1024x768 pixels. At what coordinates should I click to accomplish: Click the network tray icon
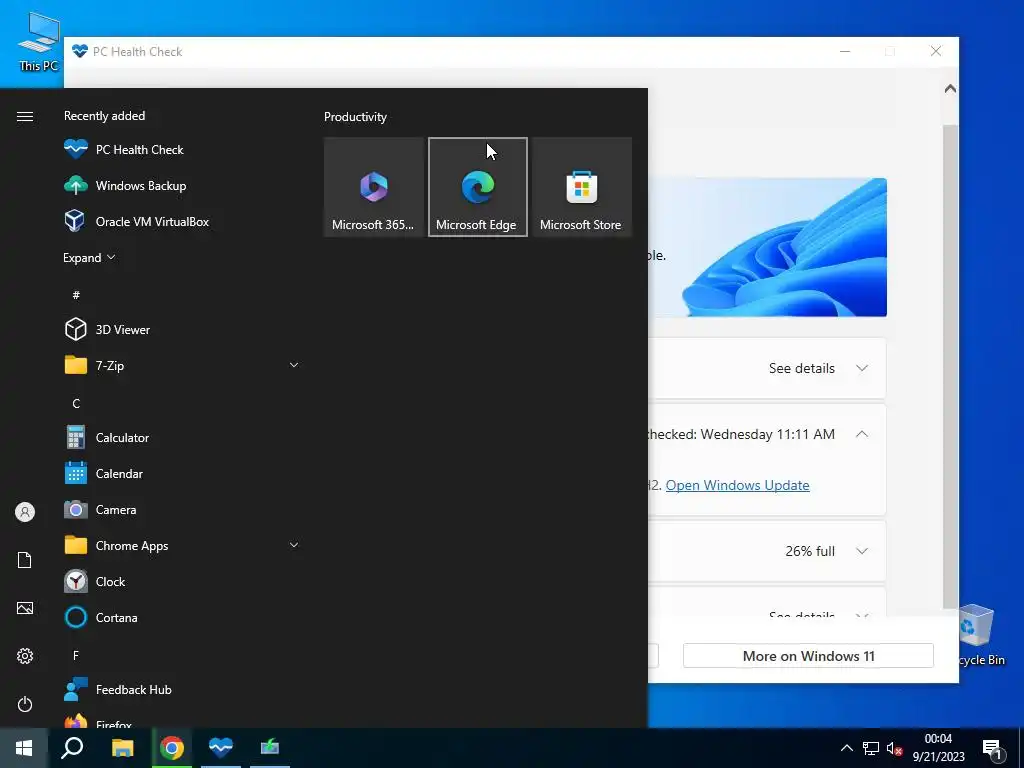pyautogui.click(x=871, y=748)
